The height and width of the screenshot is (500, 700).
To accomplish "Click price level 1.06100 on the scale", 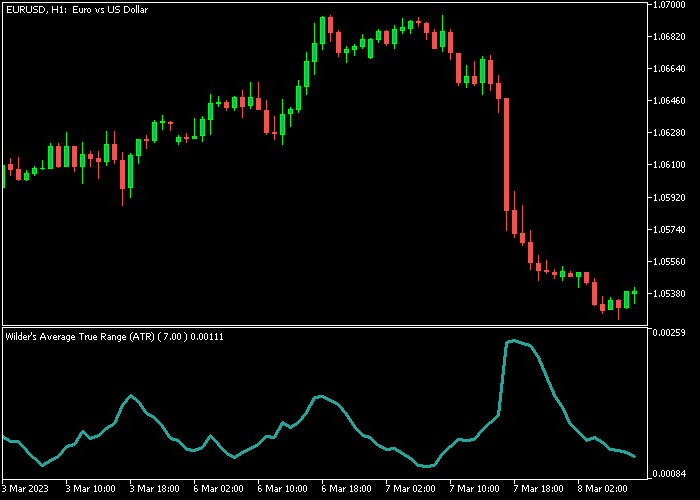I will point(669,165).
